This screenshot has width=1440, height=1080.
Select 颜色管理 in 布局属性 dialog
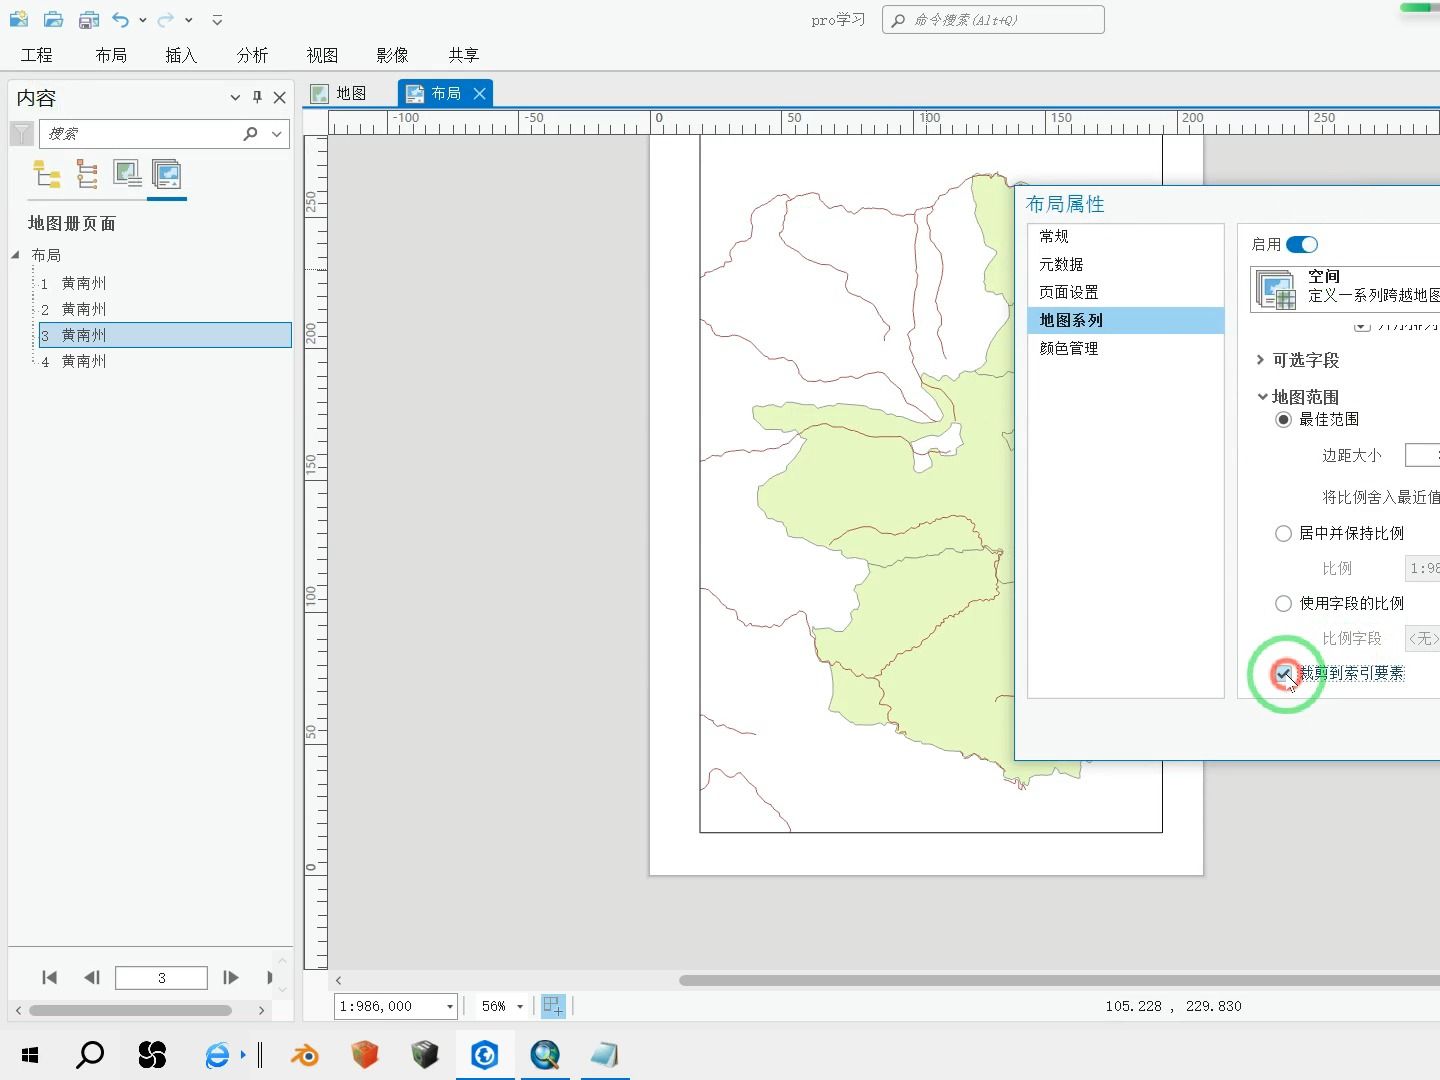[x=1125, y=348]
